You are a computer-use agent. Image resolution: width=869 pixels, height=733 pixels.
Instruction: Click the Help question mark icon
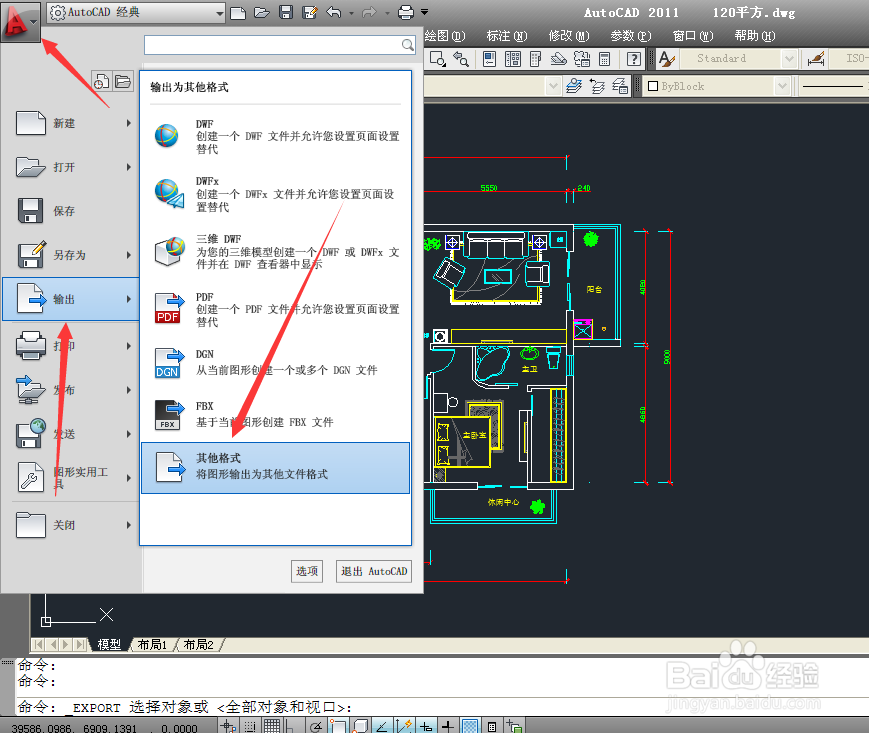point(633,59)
